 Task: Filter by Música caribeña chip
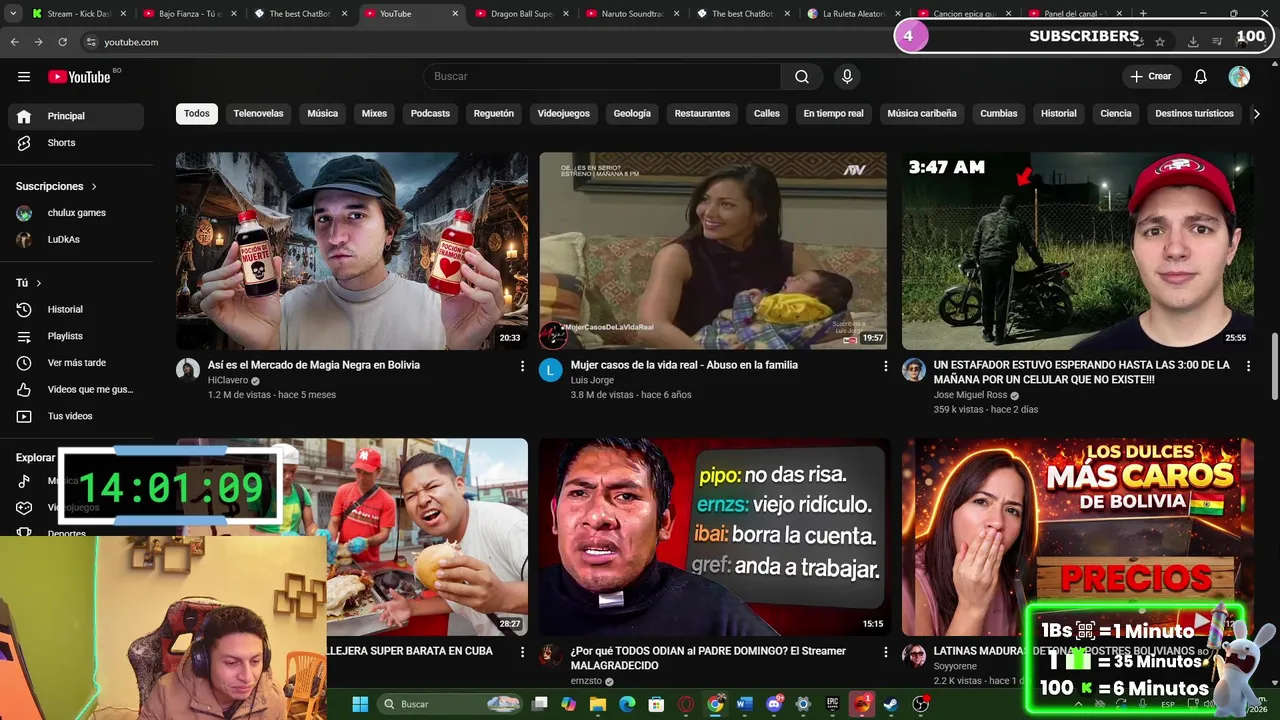[922, 114]
